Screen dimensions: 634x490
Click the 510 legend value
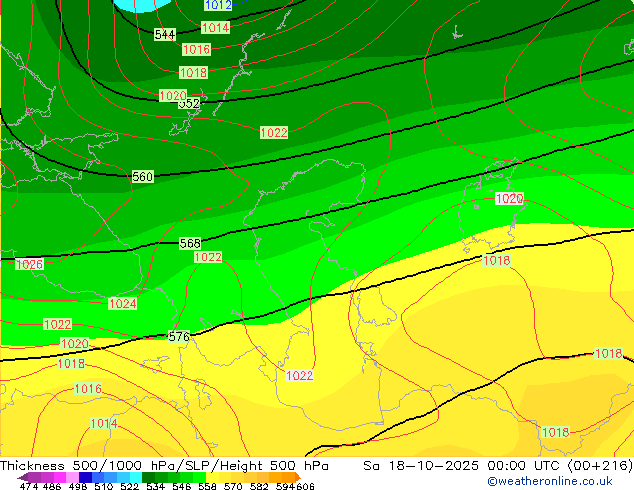coord(104,486)
